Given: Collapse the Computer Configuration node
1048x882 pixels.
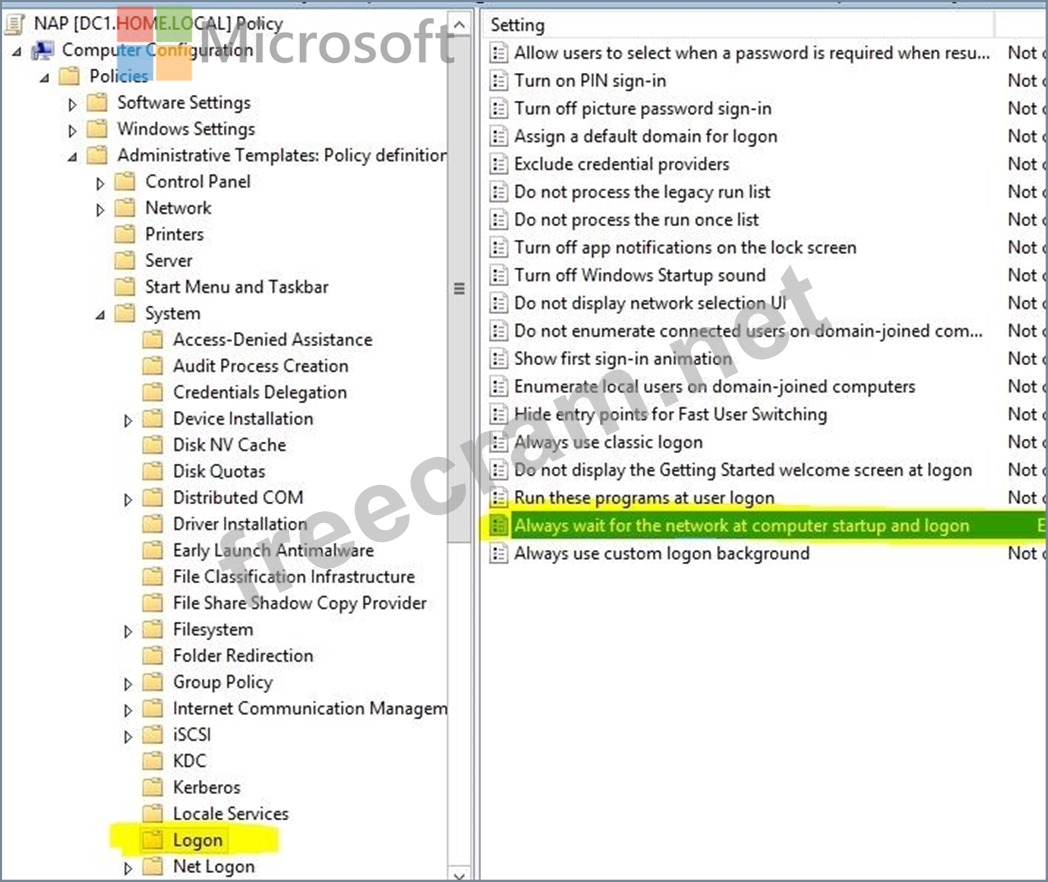Looking at the screenshot, I should tap(17, 51).
